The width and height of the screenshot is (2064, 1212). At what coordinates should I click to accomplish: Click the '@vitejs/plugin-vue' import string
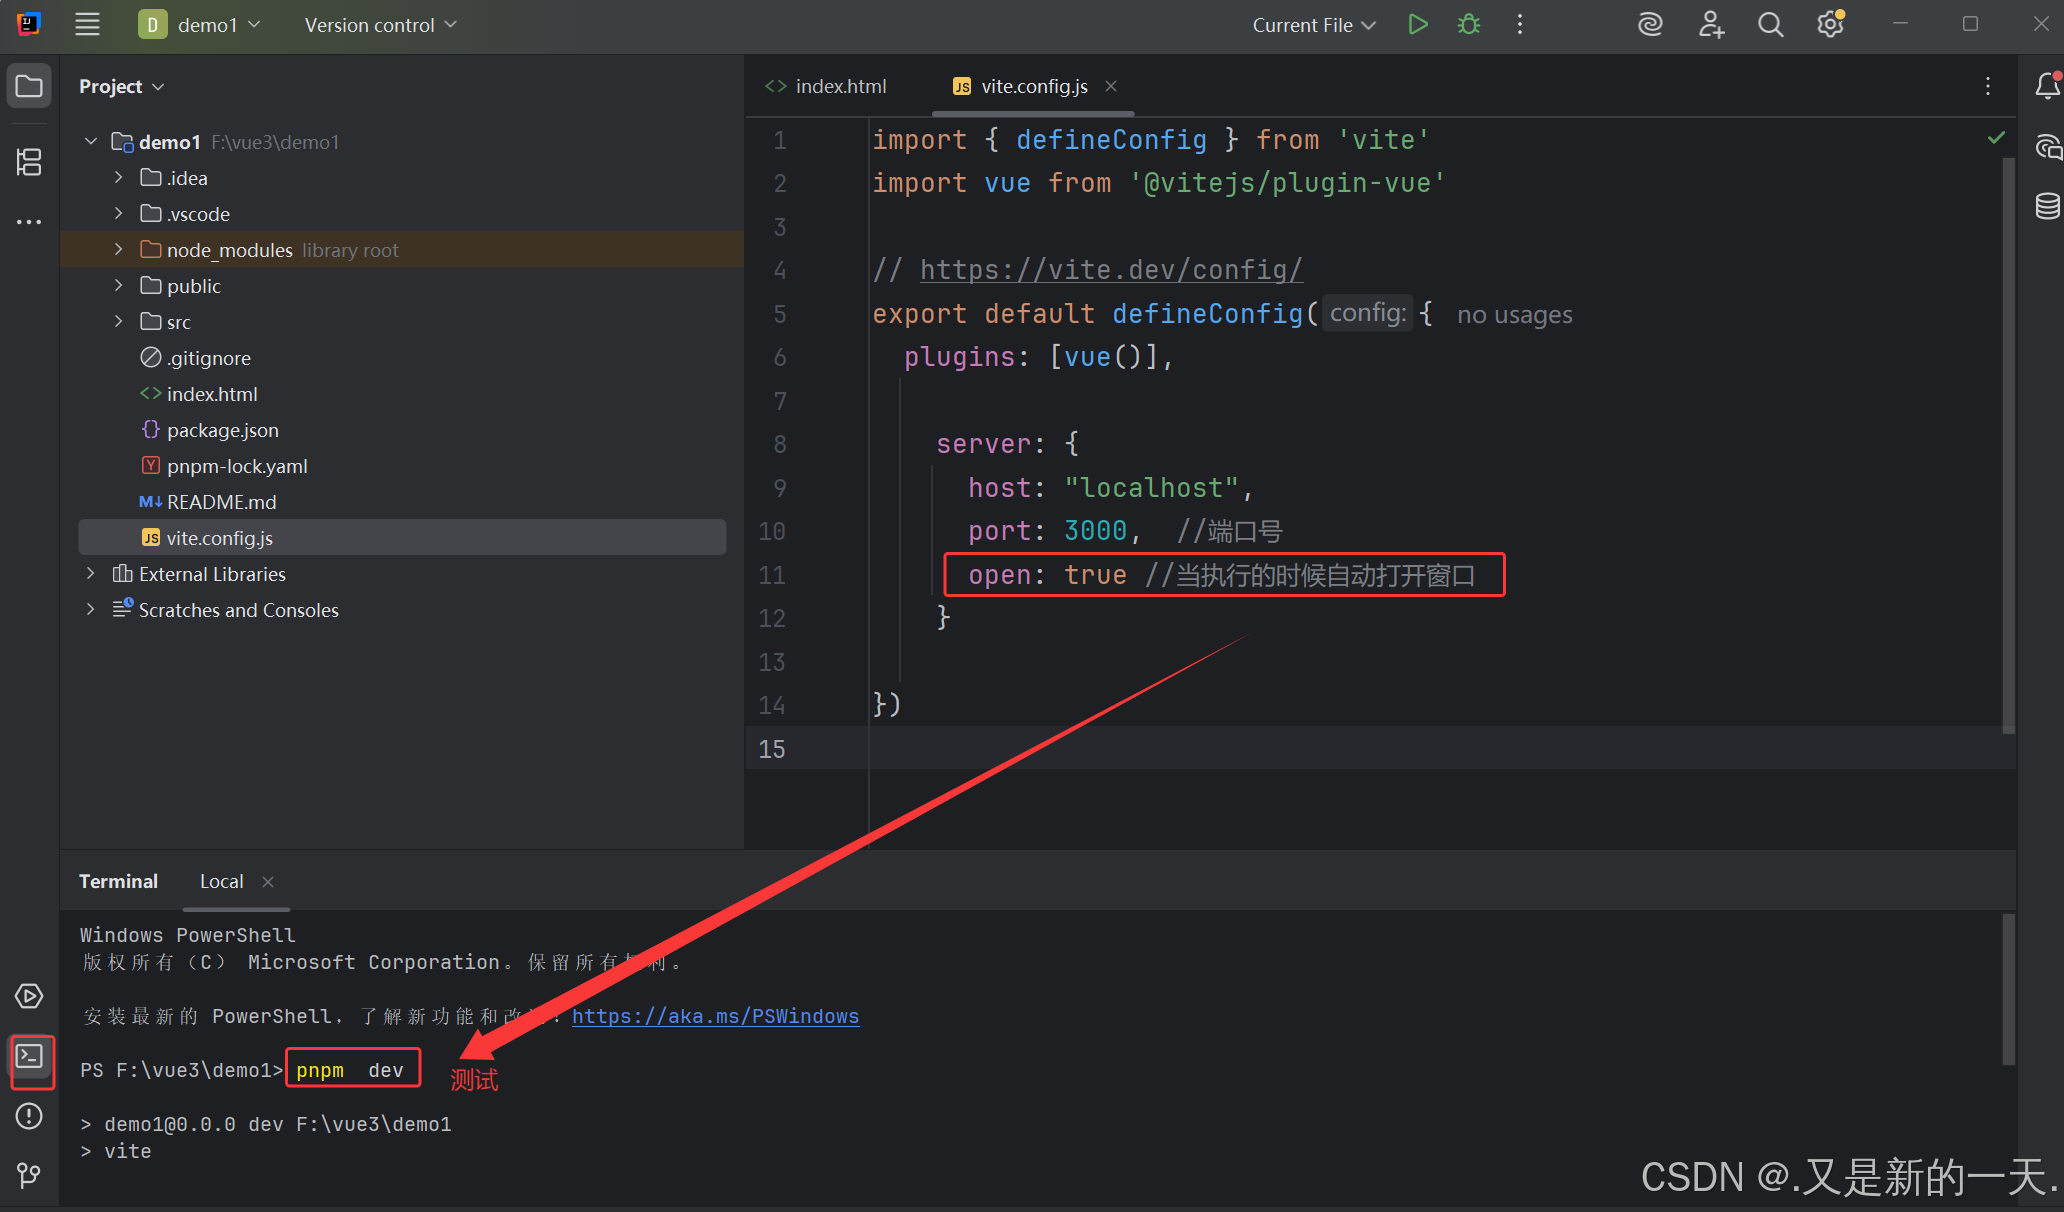pos(1287,183)
